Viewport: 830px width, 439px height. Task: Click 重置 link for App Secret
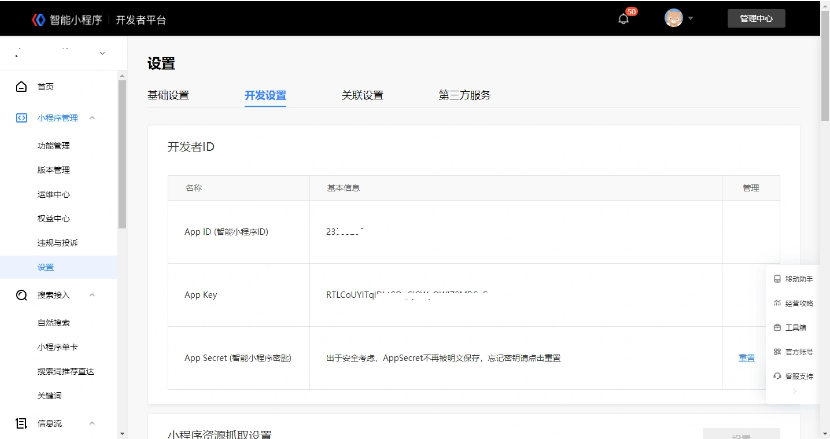tap(746, 358)
